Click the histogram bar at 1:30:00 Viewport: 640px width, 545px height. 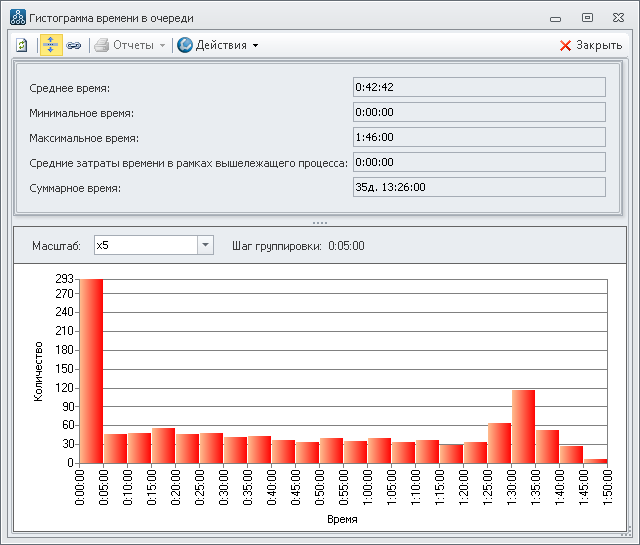[524, 426]
